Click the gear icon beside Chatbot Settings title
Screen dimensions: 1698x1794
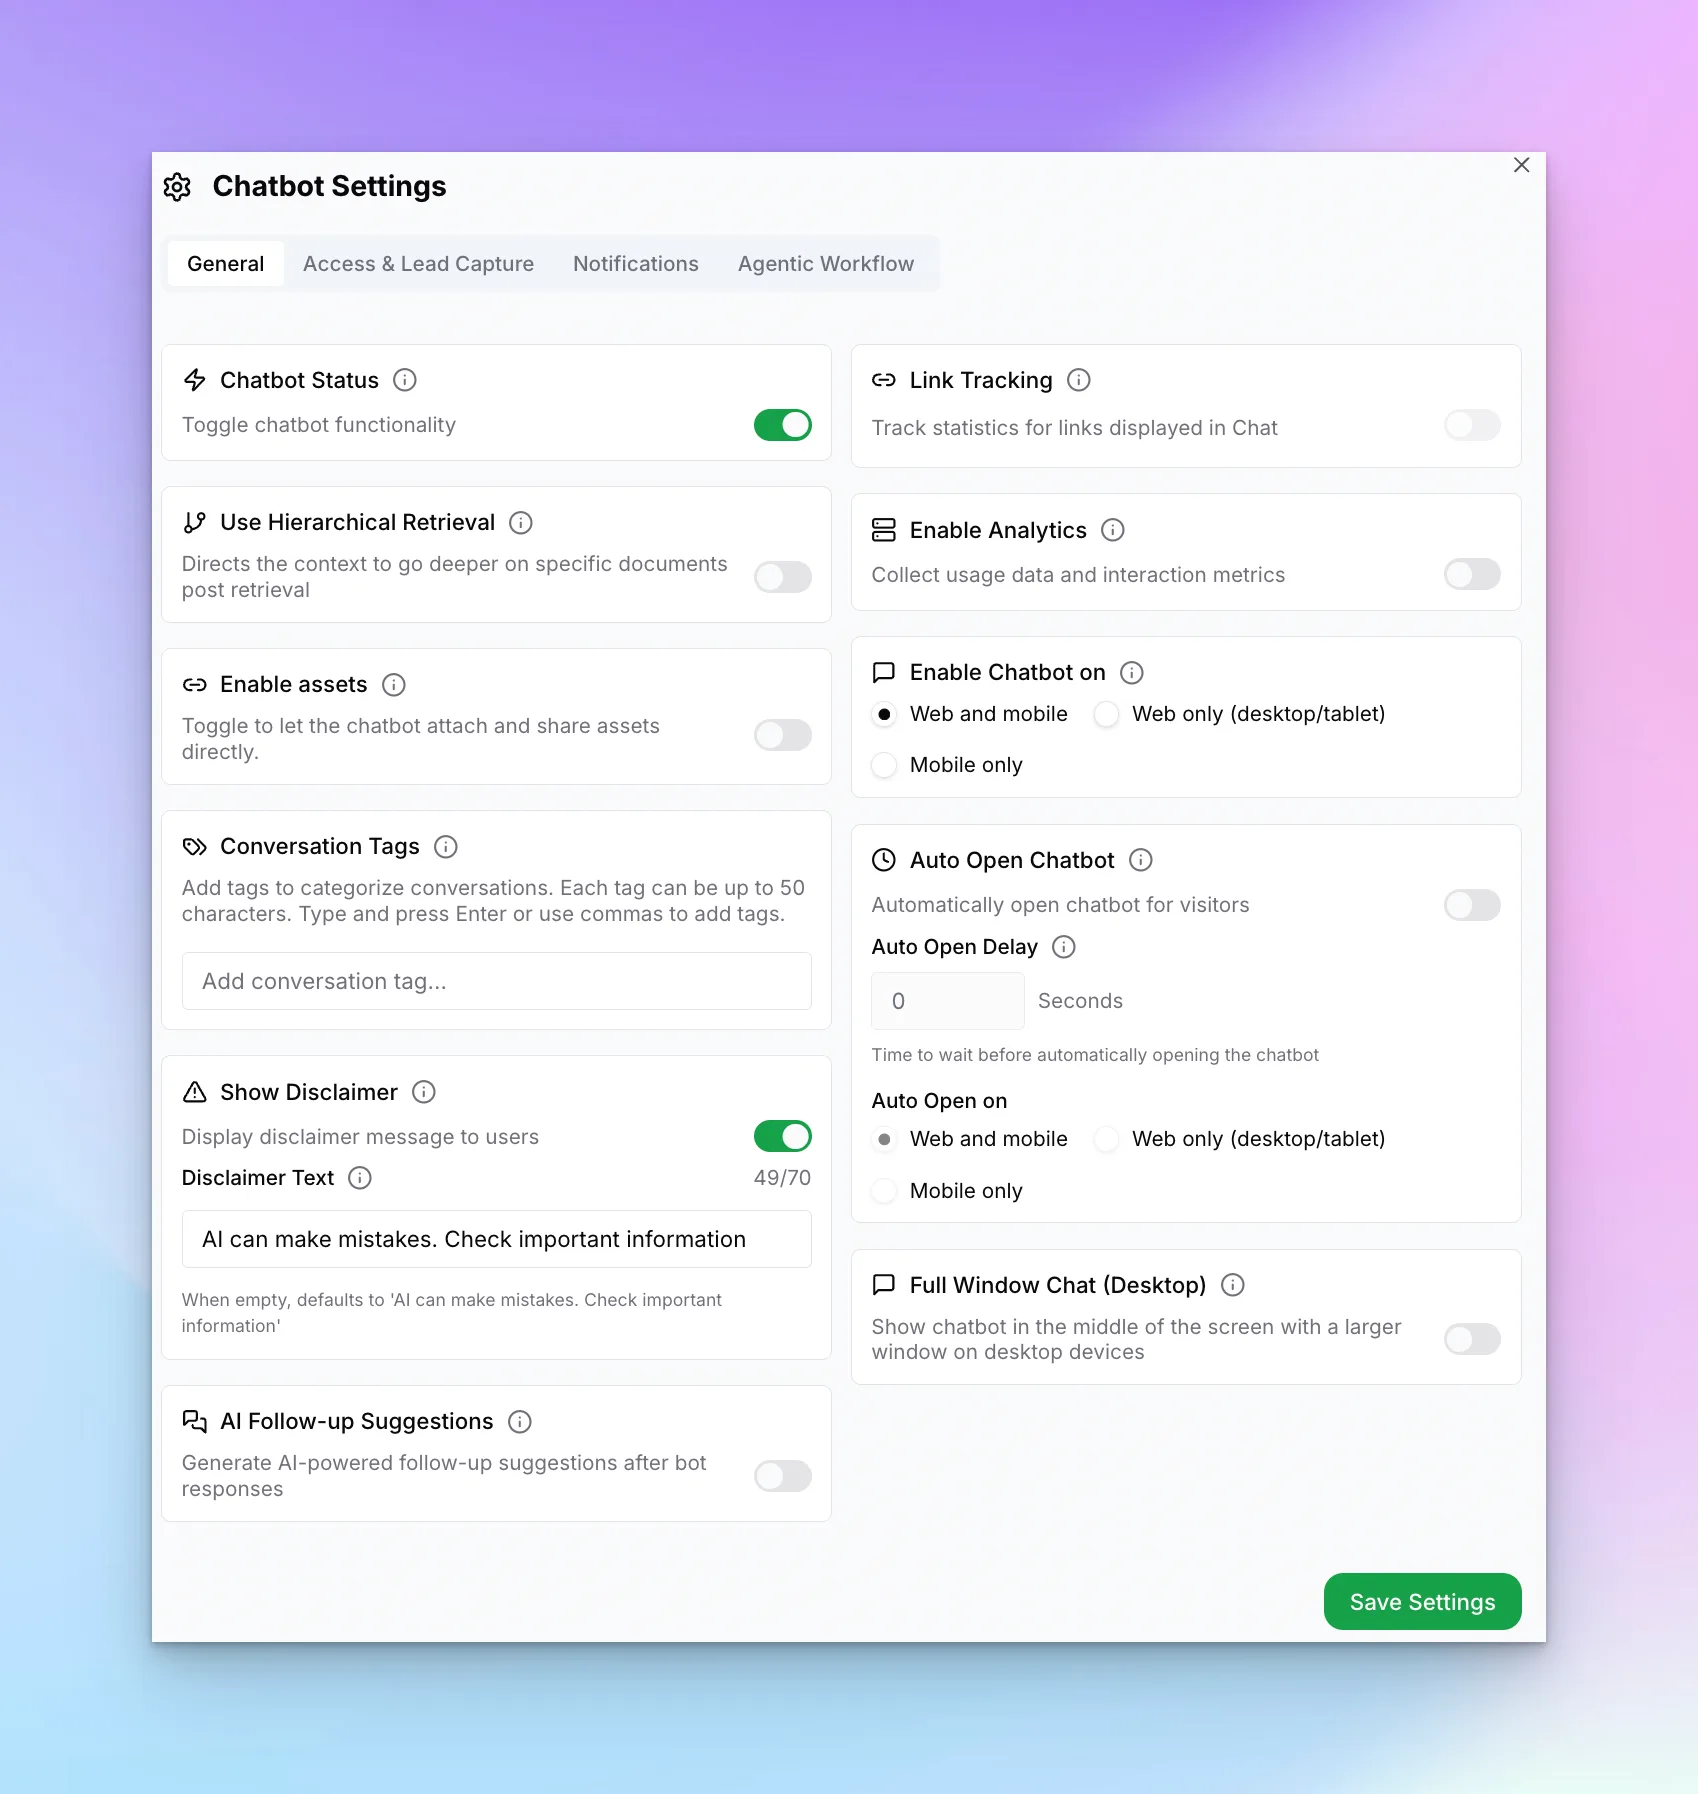pos(178,187)
